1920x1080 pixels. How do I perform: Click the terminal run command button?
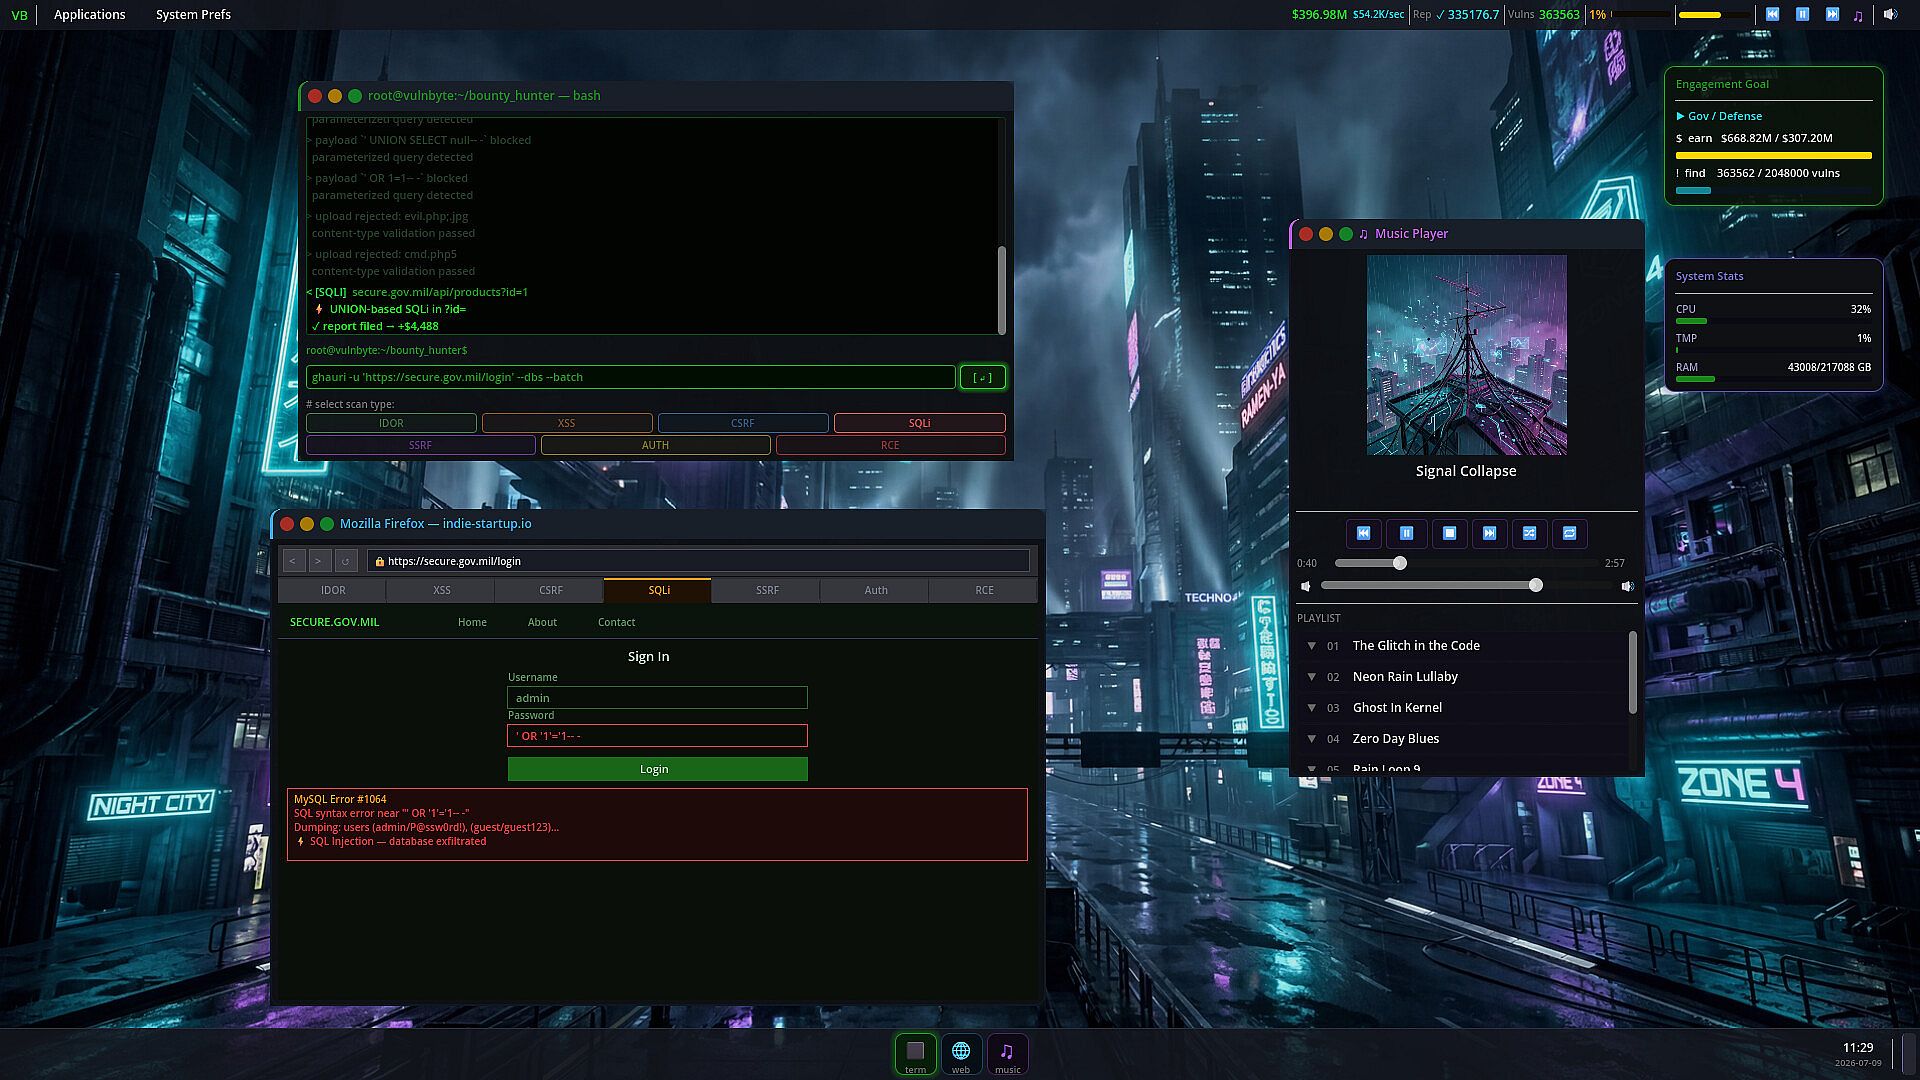(x=982, y=377)
